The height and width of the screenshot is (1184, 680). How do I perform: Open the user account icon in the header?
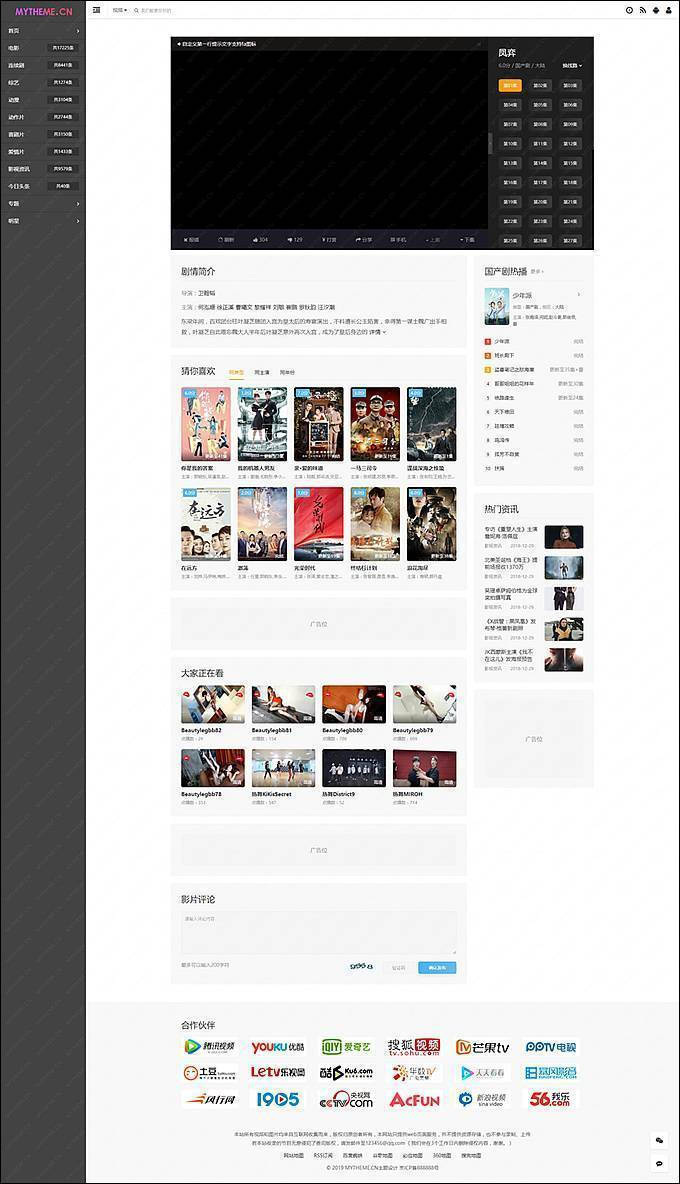[668, 11]
